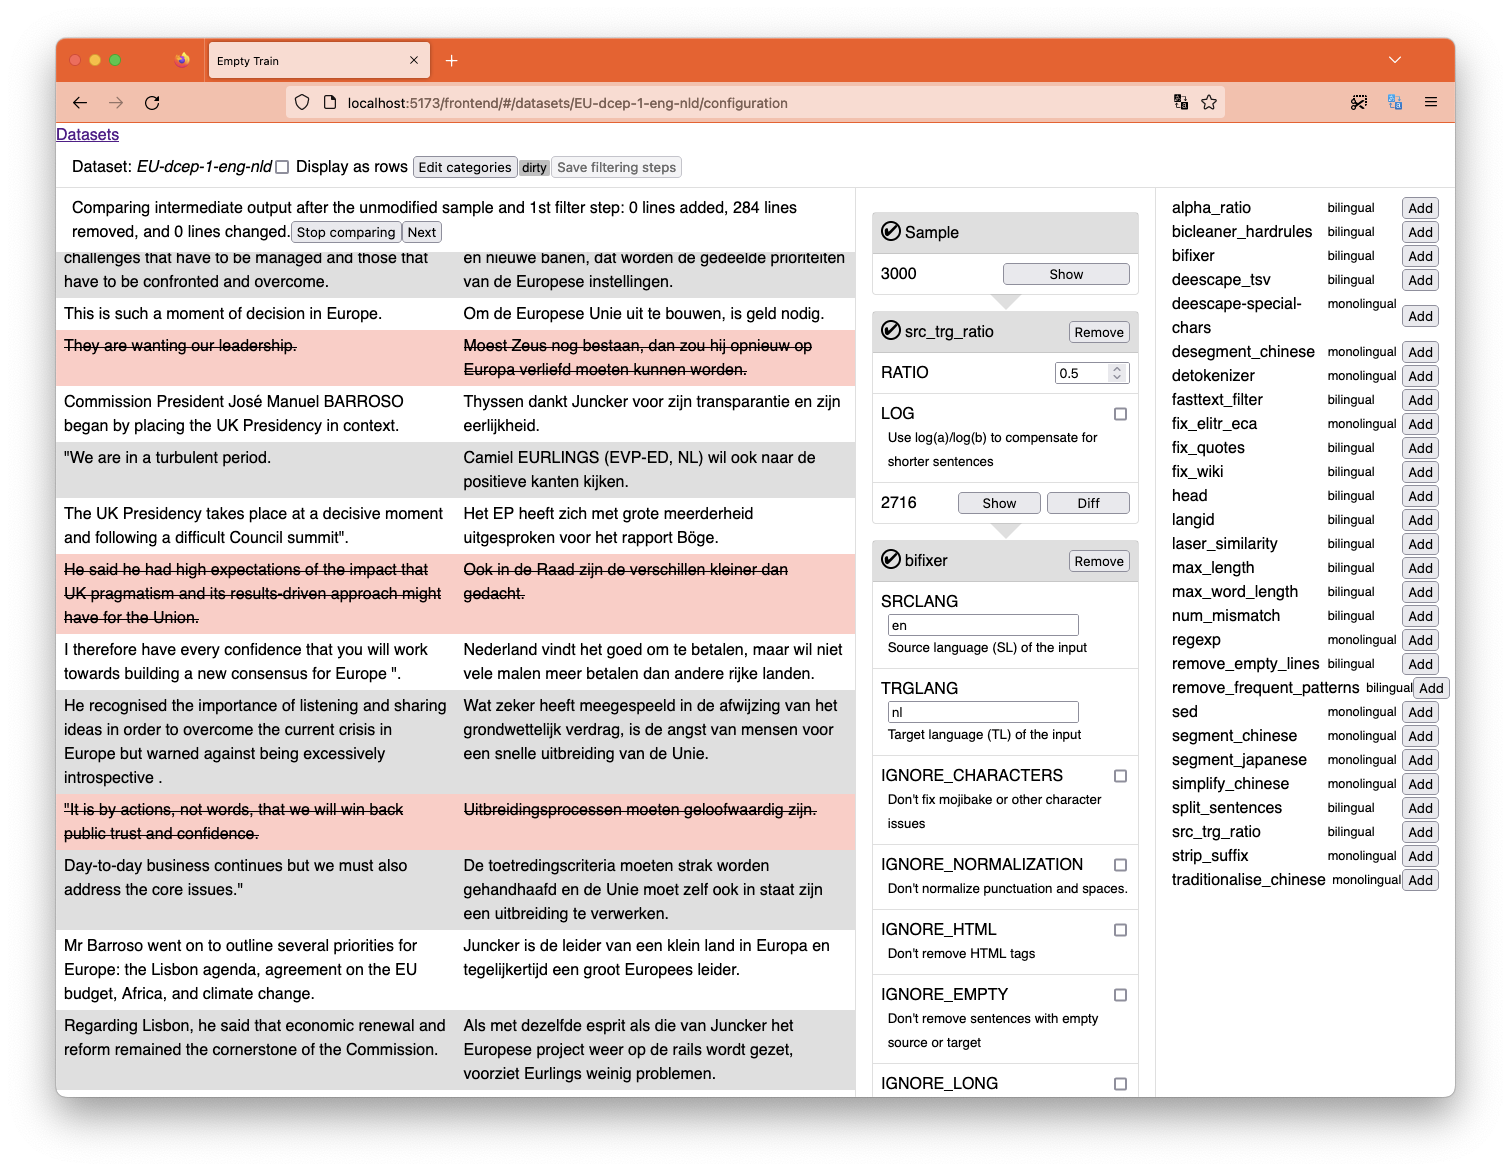The image size is (1511, 1171).
Task: Open the Datasets link
Action: [87, 135]
